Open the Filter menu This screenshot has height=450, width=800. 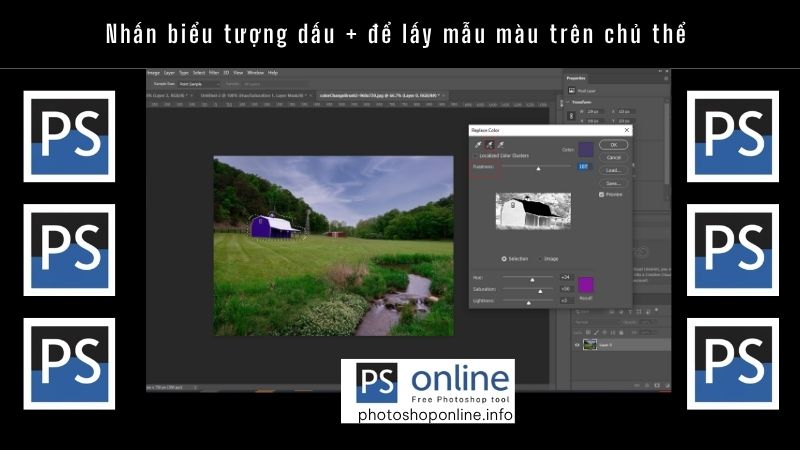click(x=214, y=73)
